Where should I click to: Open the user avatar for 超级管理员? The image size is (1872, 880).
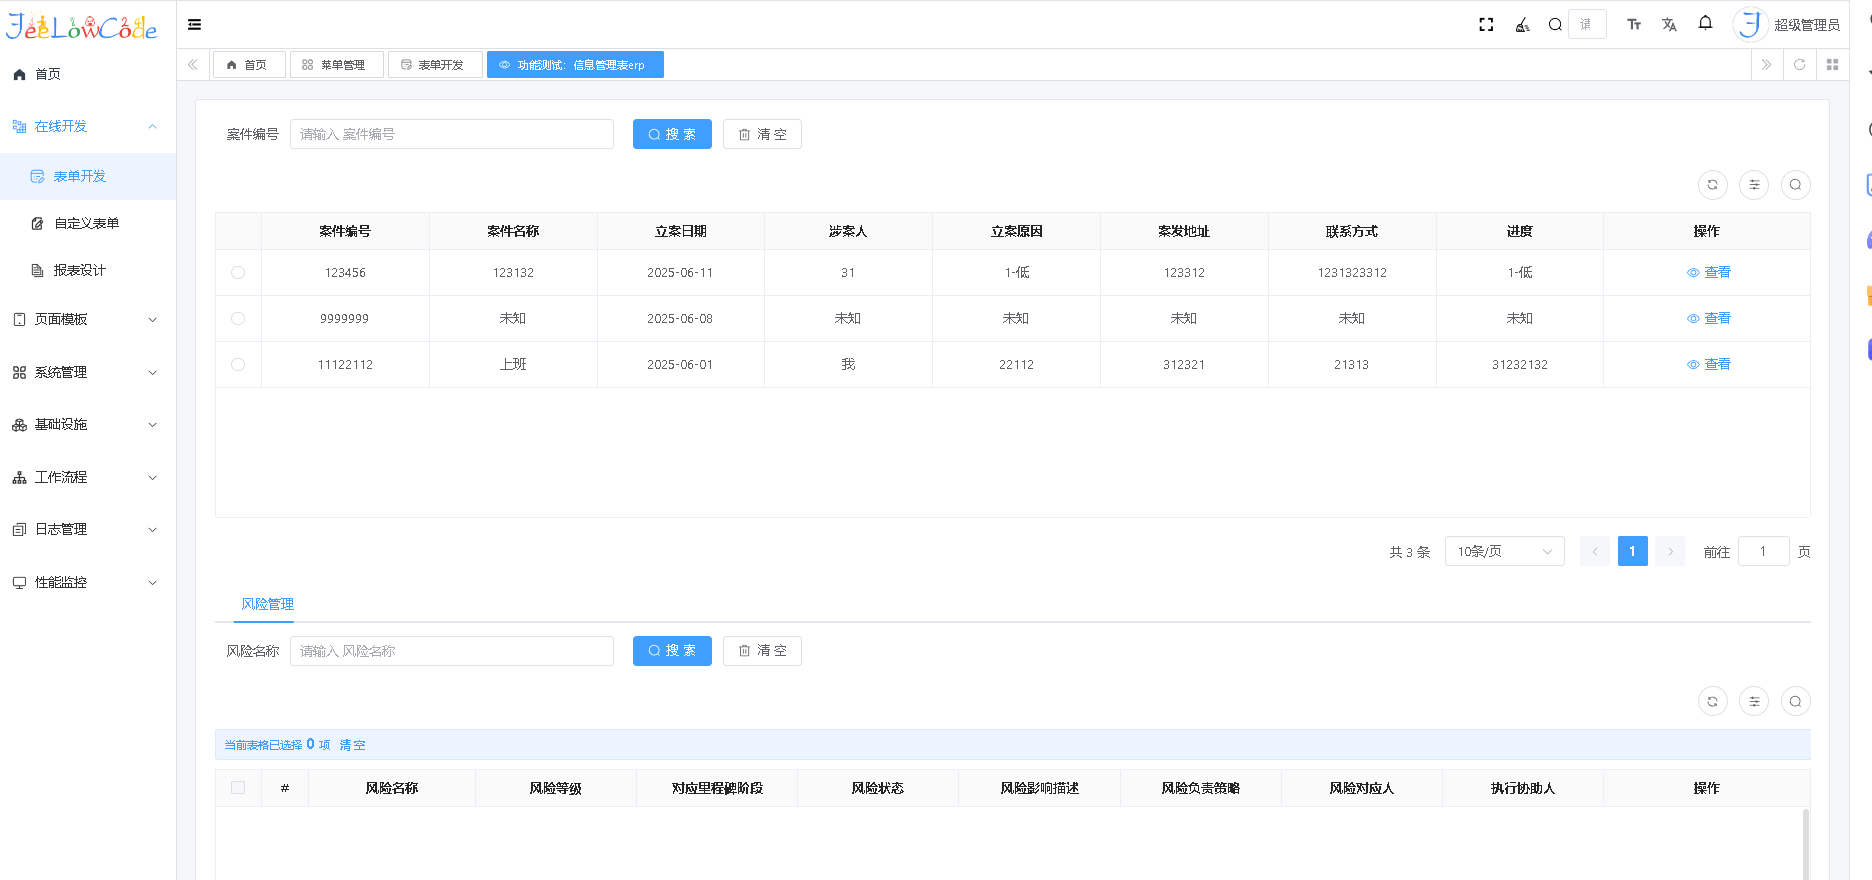pos(1750,24)
